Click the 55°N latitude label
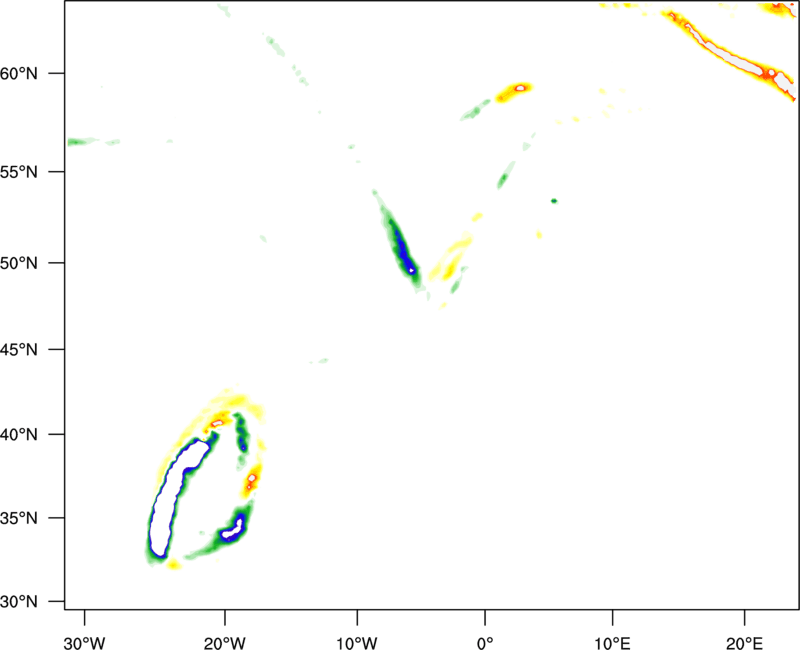The height and width of the screenshot is (650, 800). [x=19, y=172]
